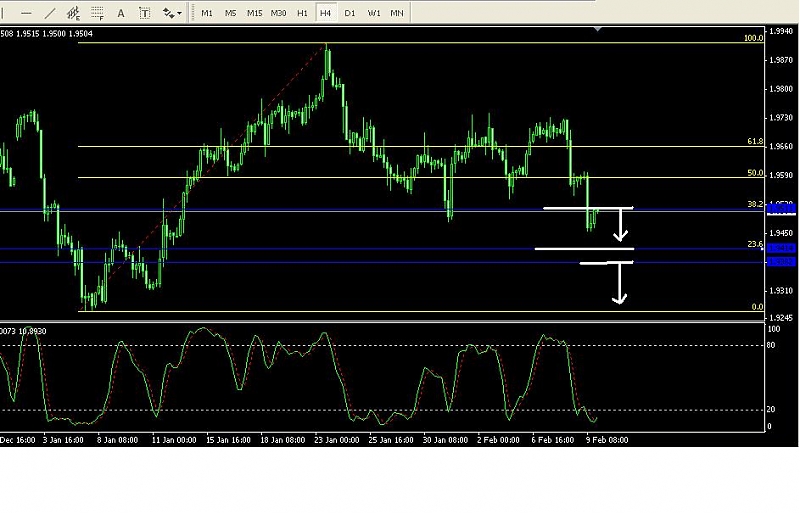
Task: Click the 1.9730 price axis value
Action: coord(782,118)
